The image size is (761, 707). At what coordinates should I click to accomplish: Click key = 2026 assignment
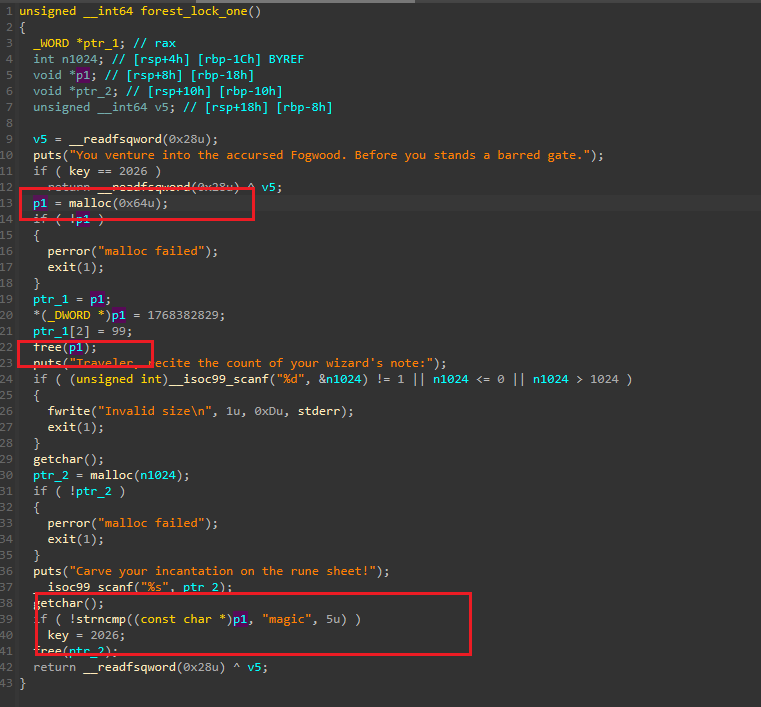pos(86,636)
